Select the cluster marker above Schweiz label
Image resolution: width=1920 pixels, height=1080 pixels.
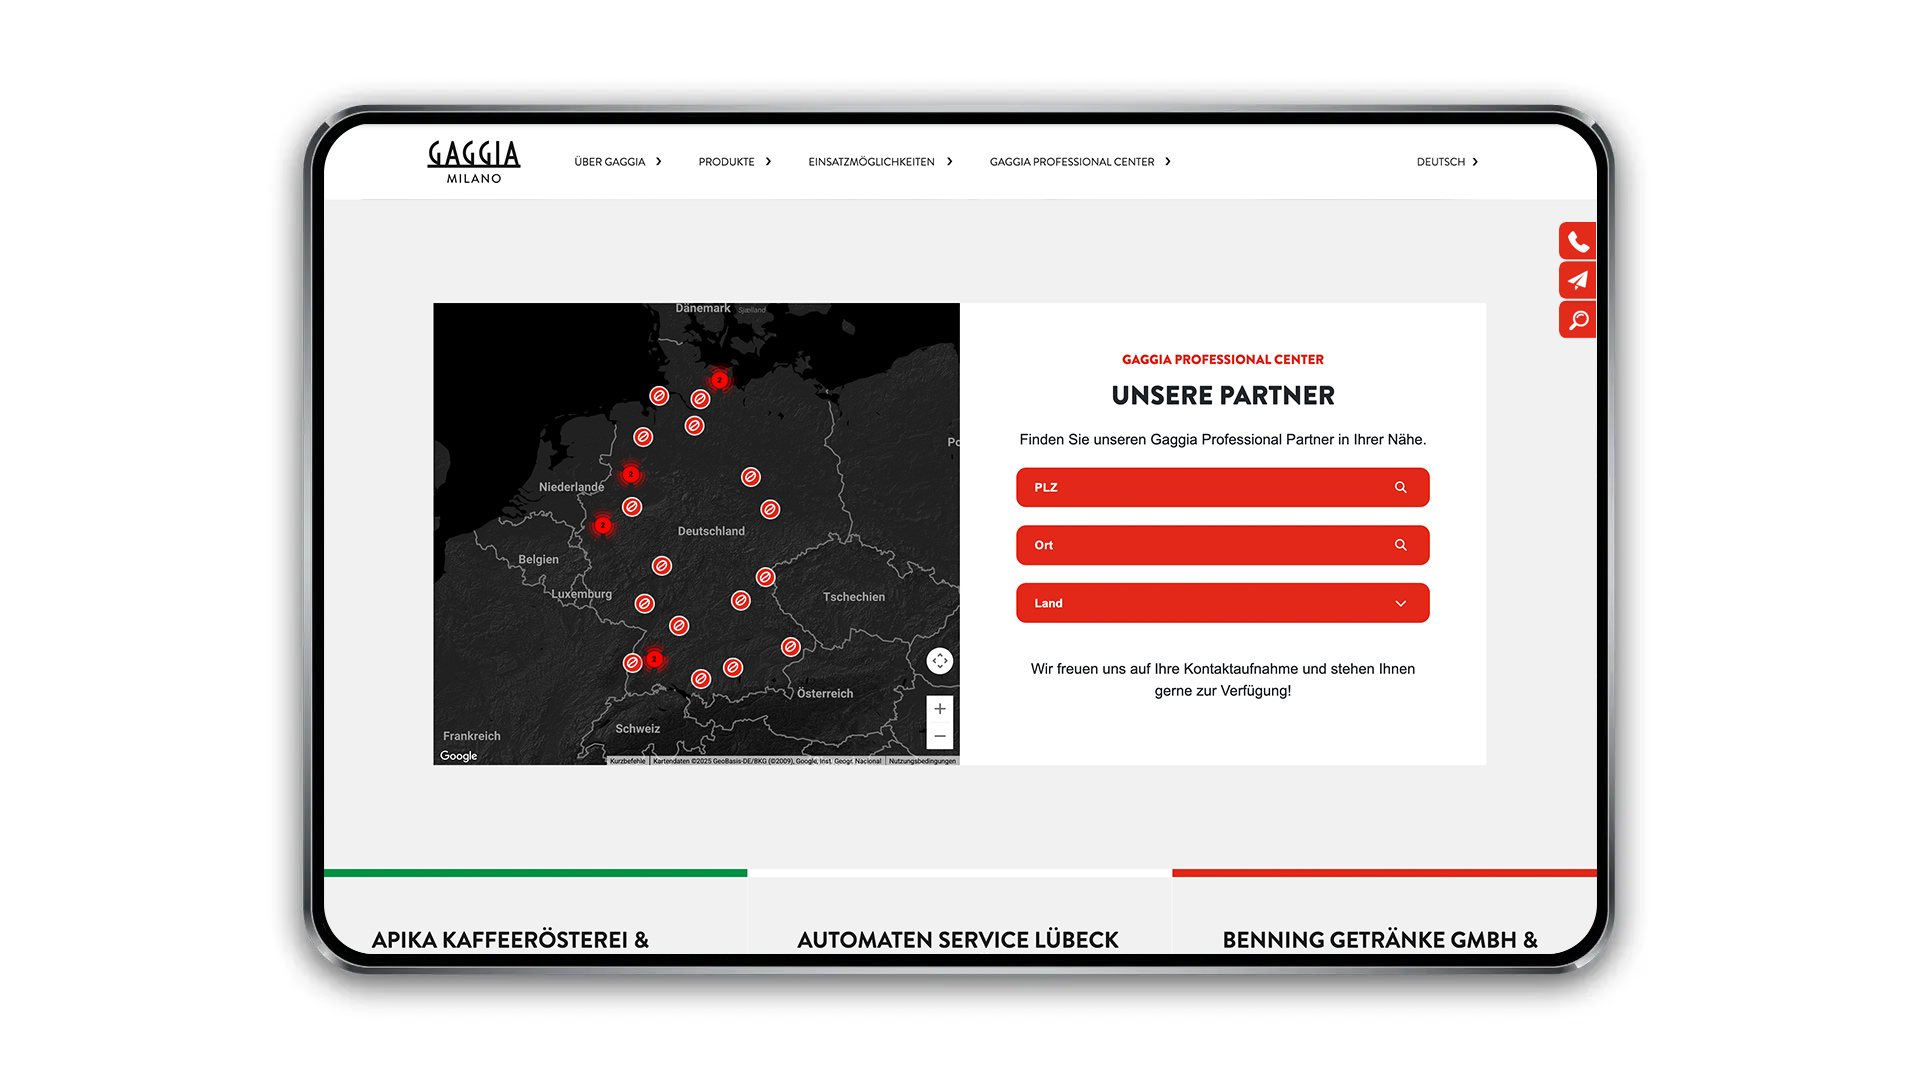tap(654, 659)
